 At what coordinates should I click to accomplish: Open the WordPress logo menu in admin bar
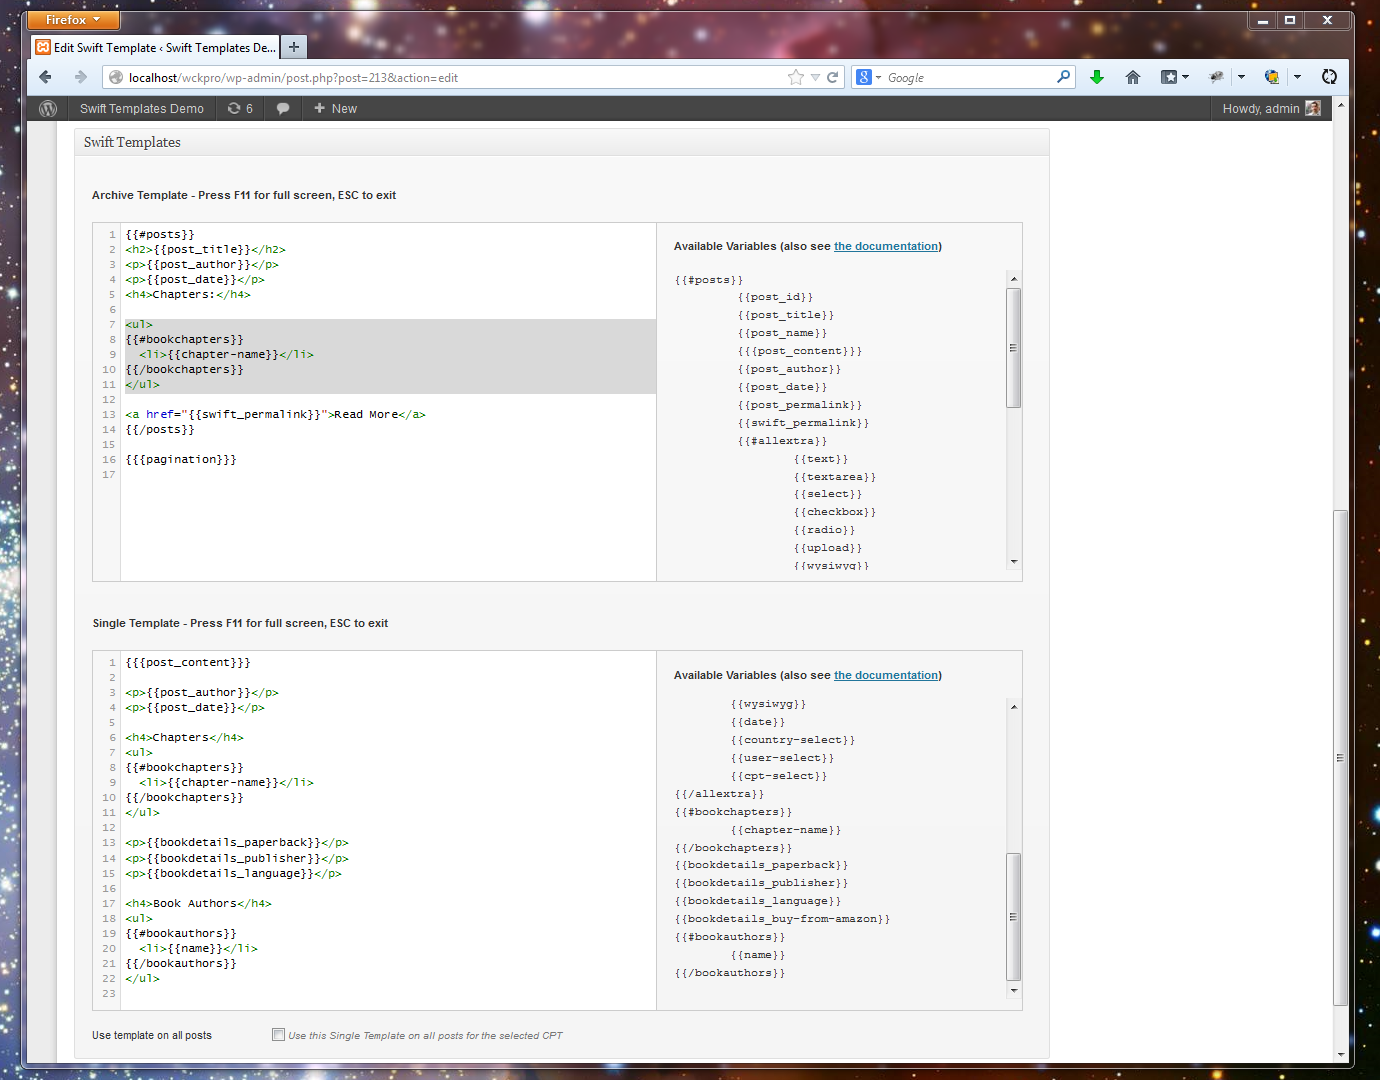(48, 108)
